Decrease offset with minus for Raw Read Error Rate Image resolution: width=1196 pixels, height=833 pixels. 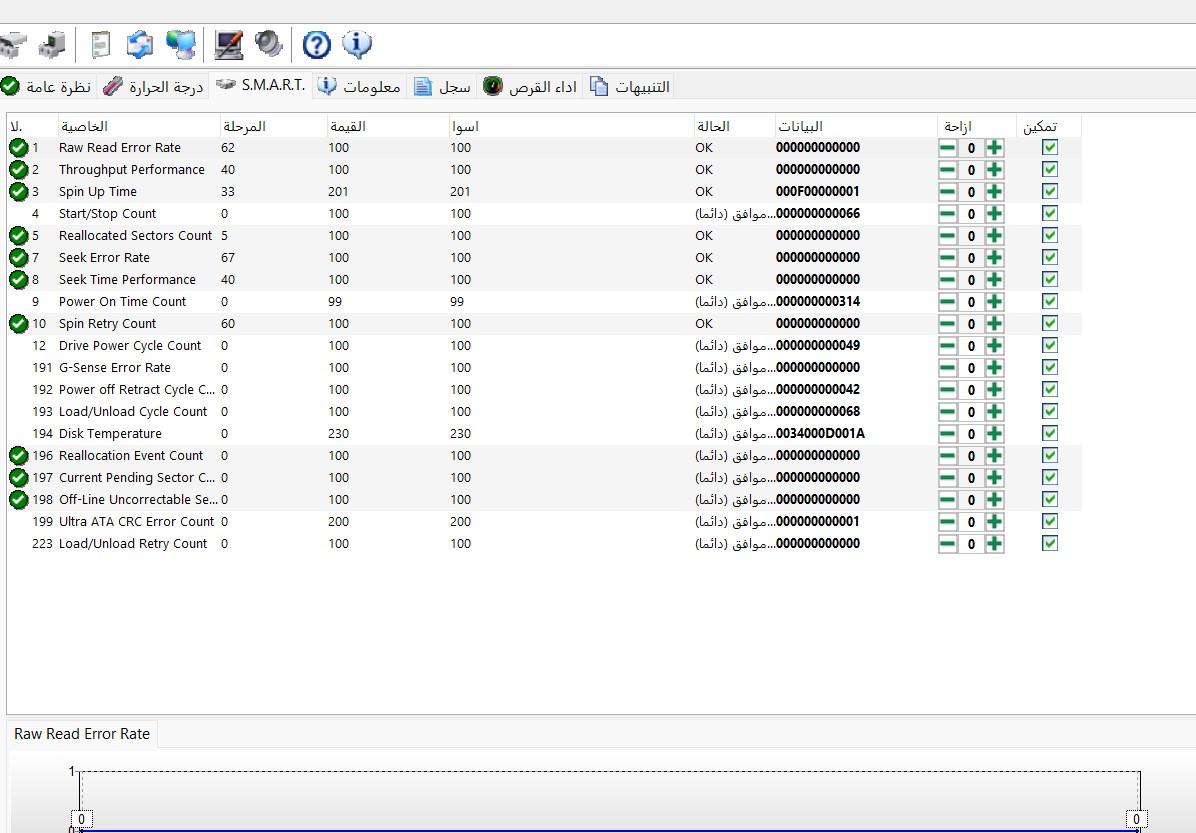pos(947,148)
